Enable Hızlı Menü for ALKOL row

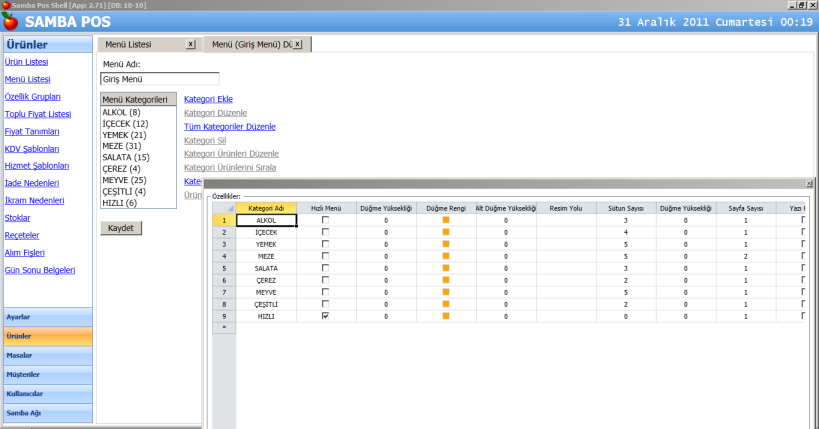coord(324,219)
